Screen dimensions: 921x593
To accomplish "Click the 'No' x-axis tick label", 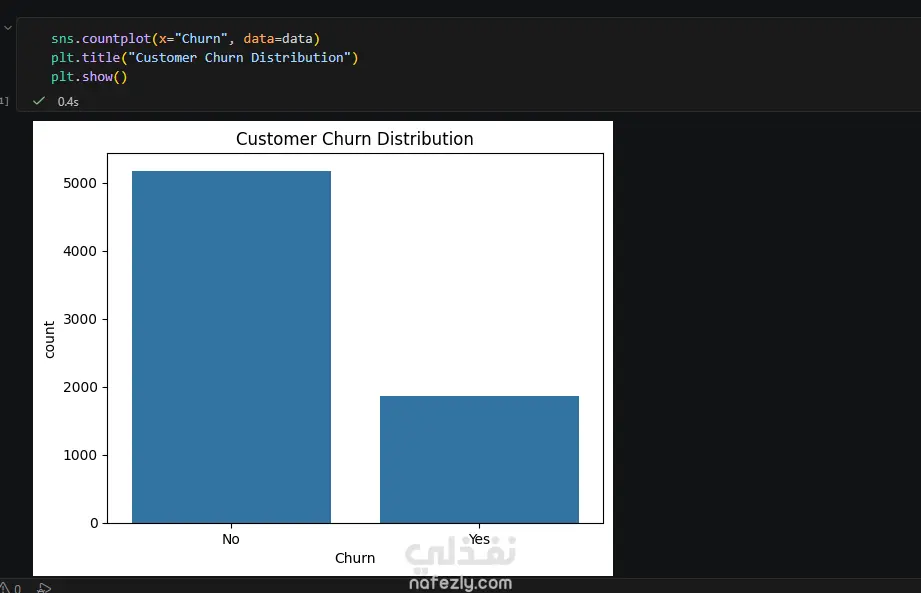I will pyautogui.click(x=231, y=539).
